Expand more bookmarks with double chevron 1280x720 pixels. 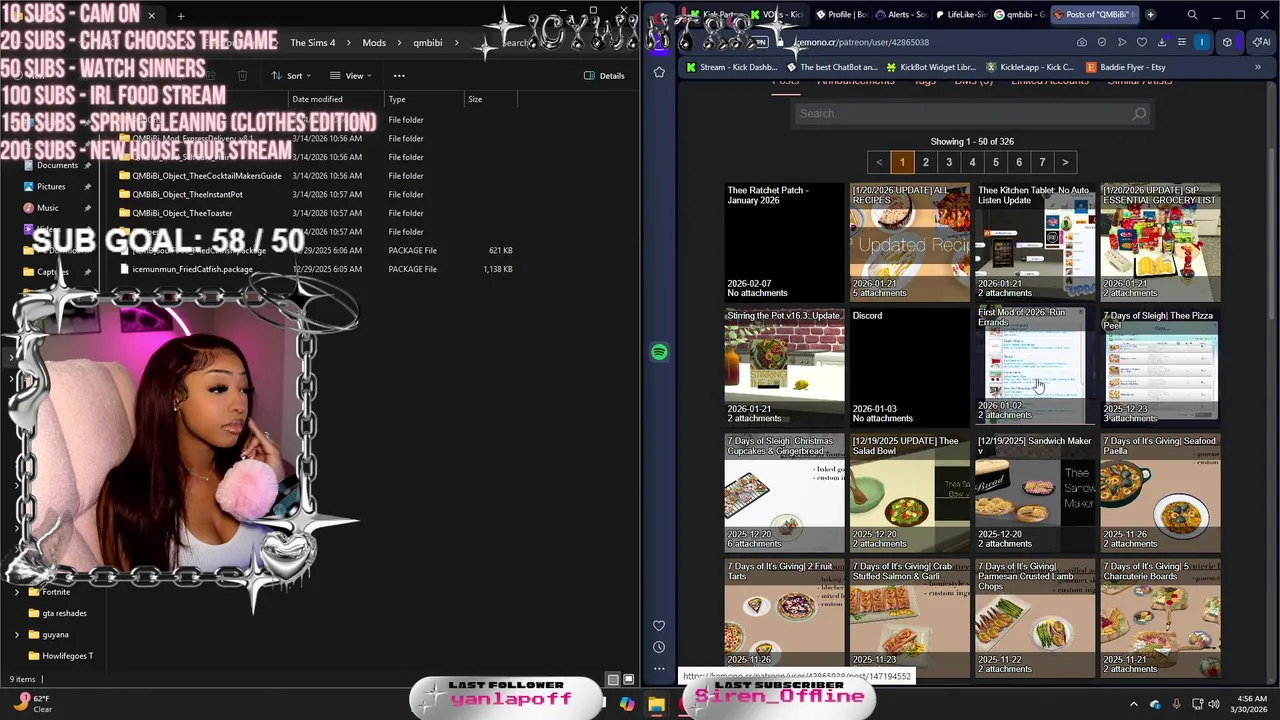tap(1257, 67)
